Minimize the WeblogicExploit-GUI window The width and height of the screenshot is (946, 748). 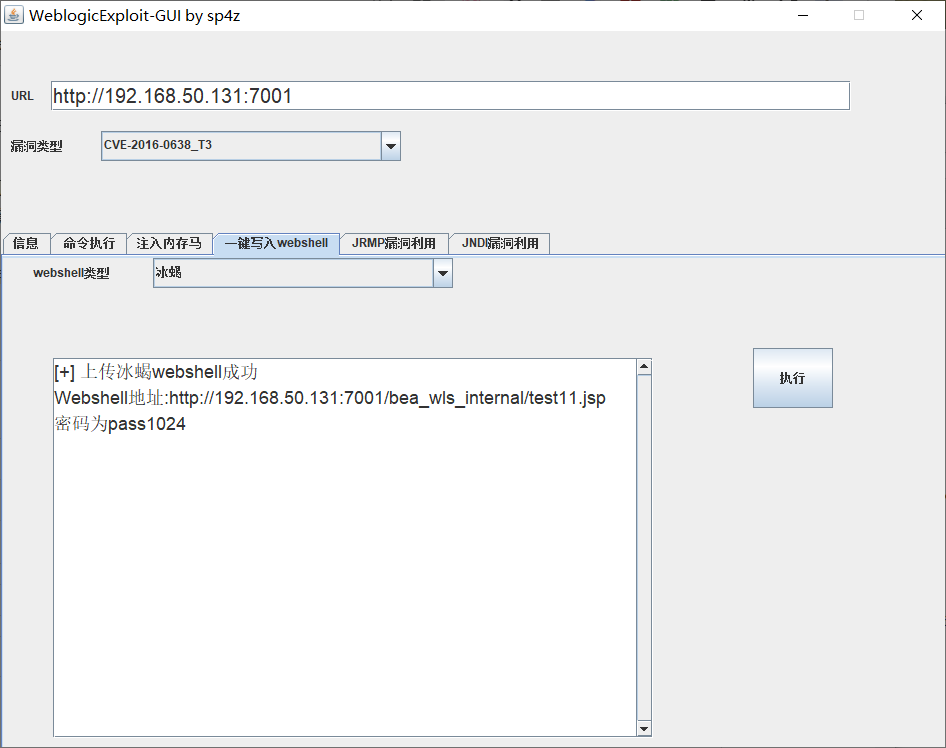click(803, 16)
